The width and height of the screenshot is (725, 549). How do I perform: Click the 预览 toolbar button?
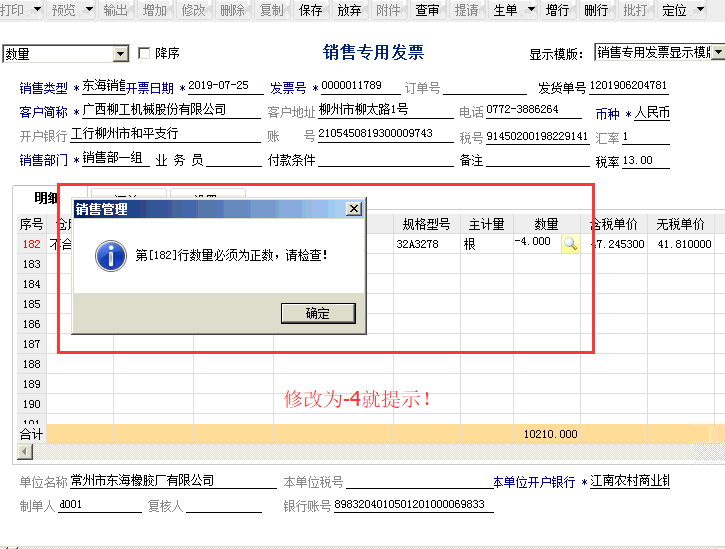pyautogui.click(x=64, y=10)
